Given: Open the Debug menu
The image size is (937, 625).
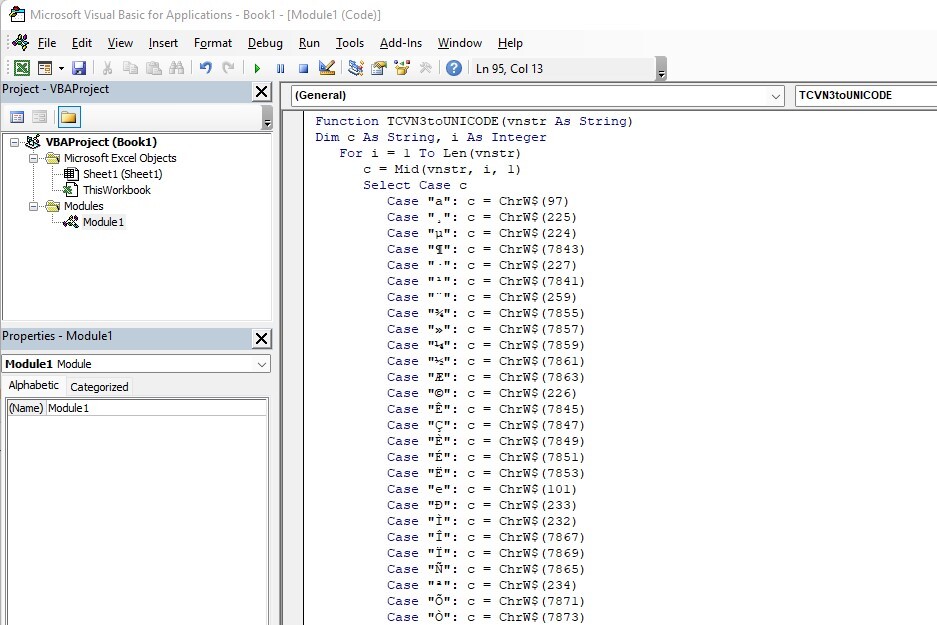Looking at the screenshot, I should coord(265,43).
